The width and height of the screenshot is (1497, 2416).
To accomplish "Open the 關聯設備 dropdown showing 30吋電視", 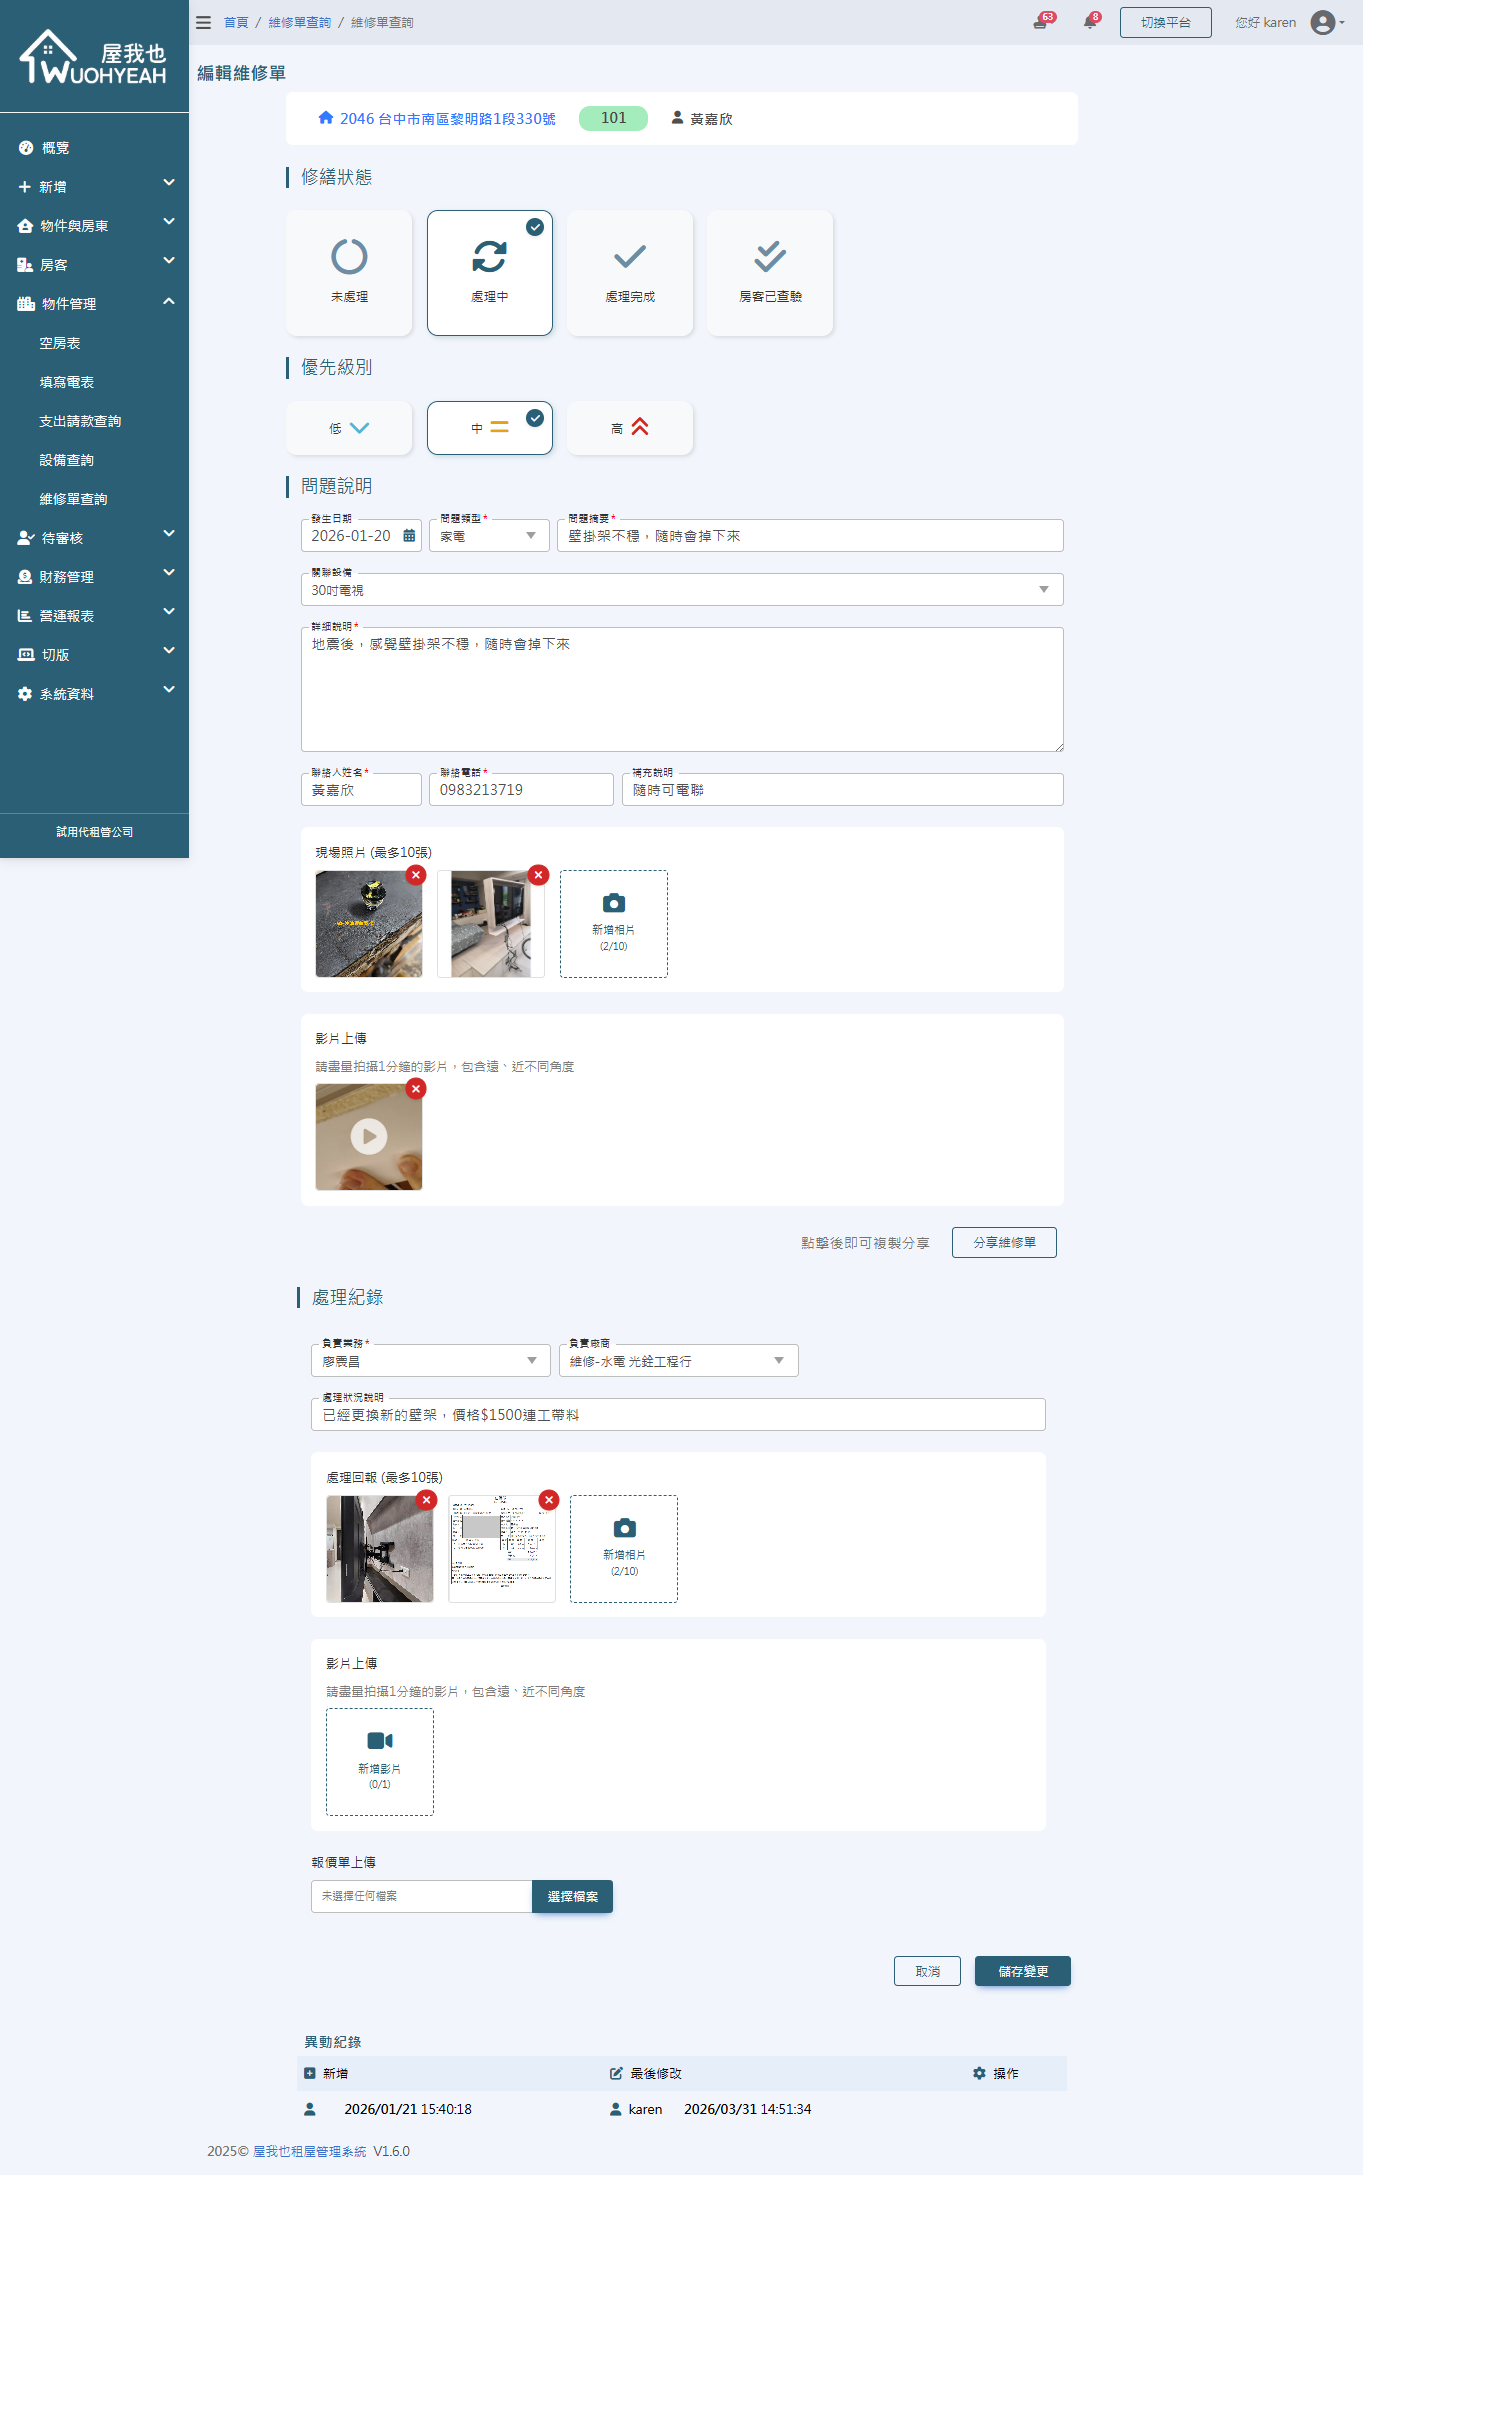I will coord(681,590).
